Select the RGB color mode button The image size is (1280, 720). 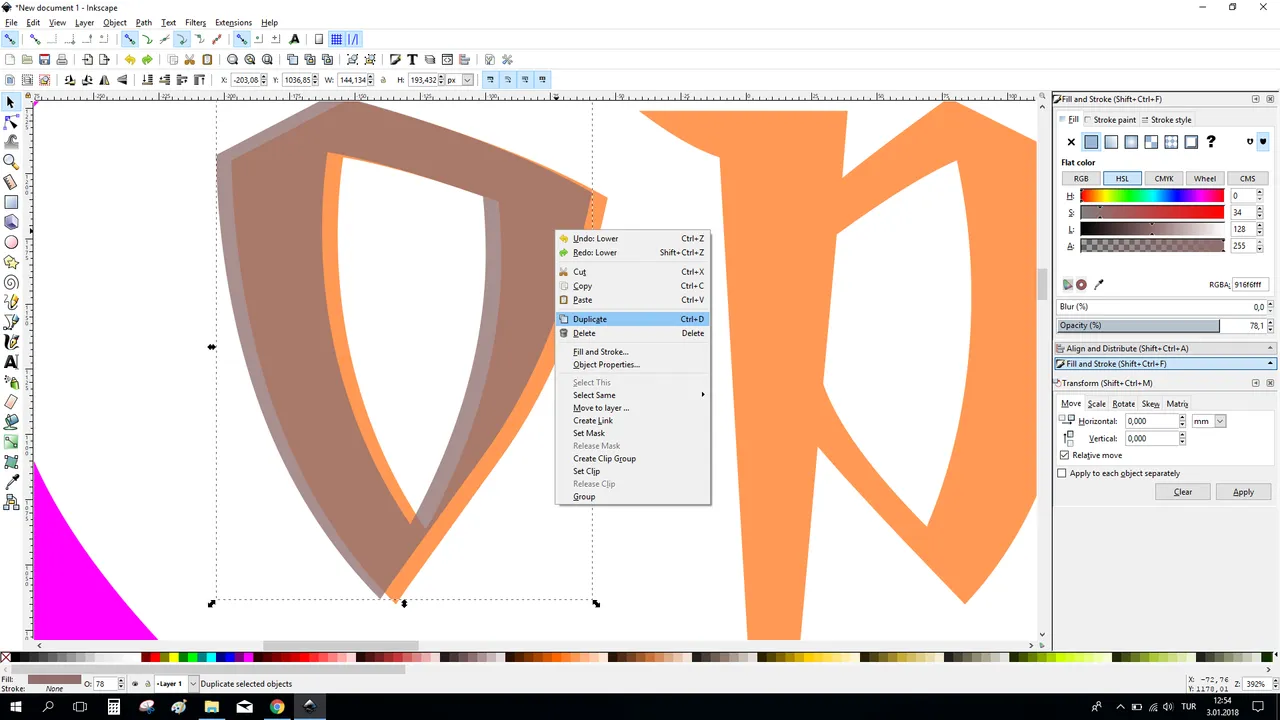point(1081,179)
